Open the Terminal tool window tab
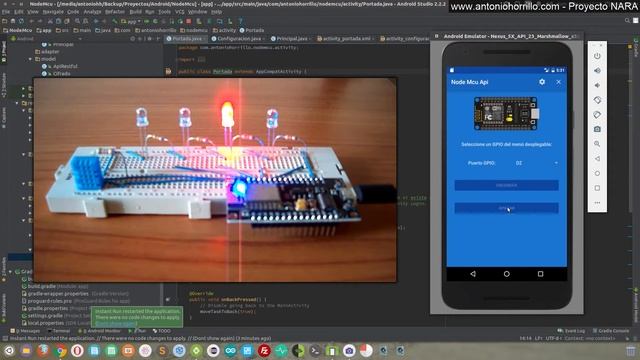The image size is (640, 360). point(60,331)
